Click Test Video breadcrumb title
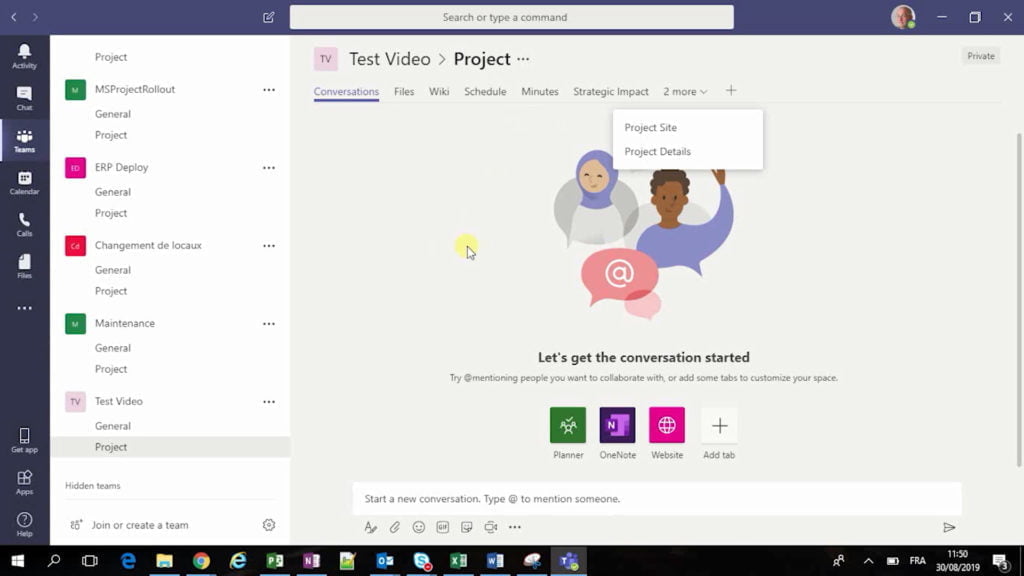The width and height of the screenshot is (1024, 576). click(x=389, y=59)
